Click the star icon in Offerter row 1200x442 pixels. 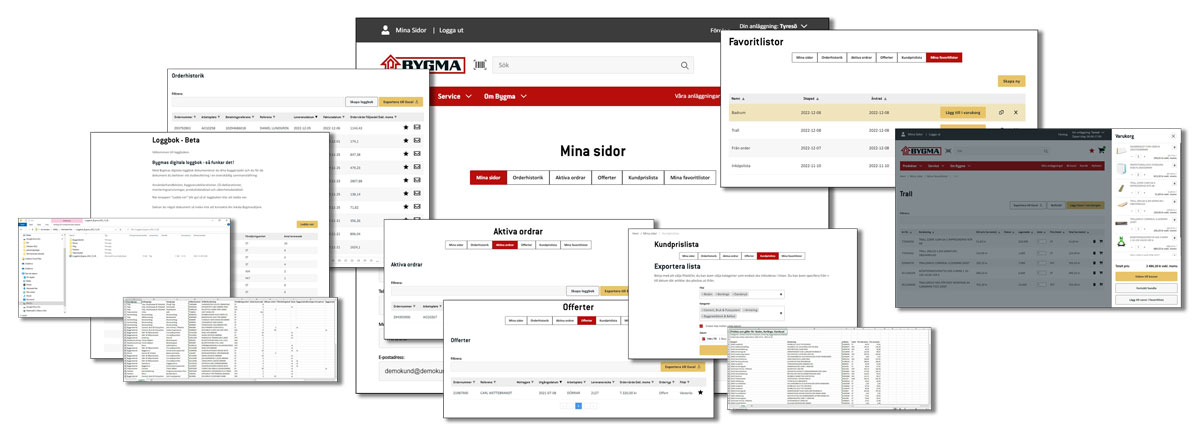click(x=701, y=393)
